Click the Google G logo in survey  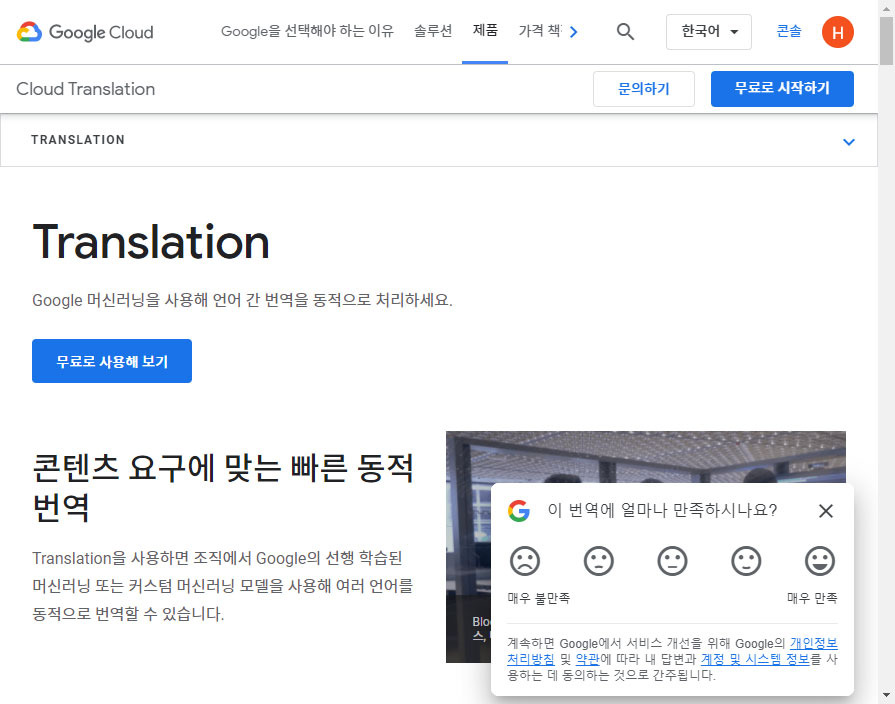pyautogui.click(x=519, y=510)
